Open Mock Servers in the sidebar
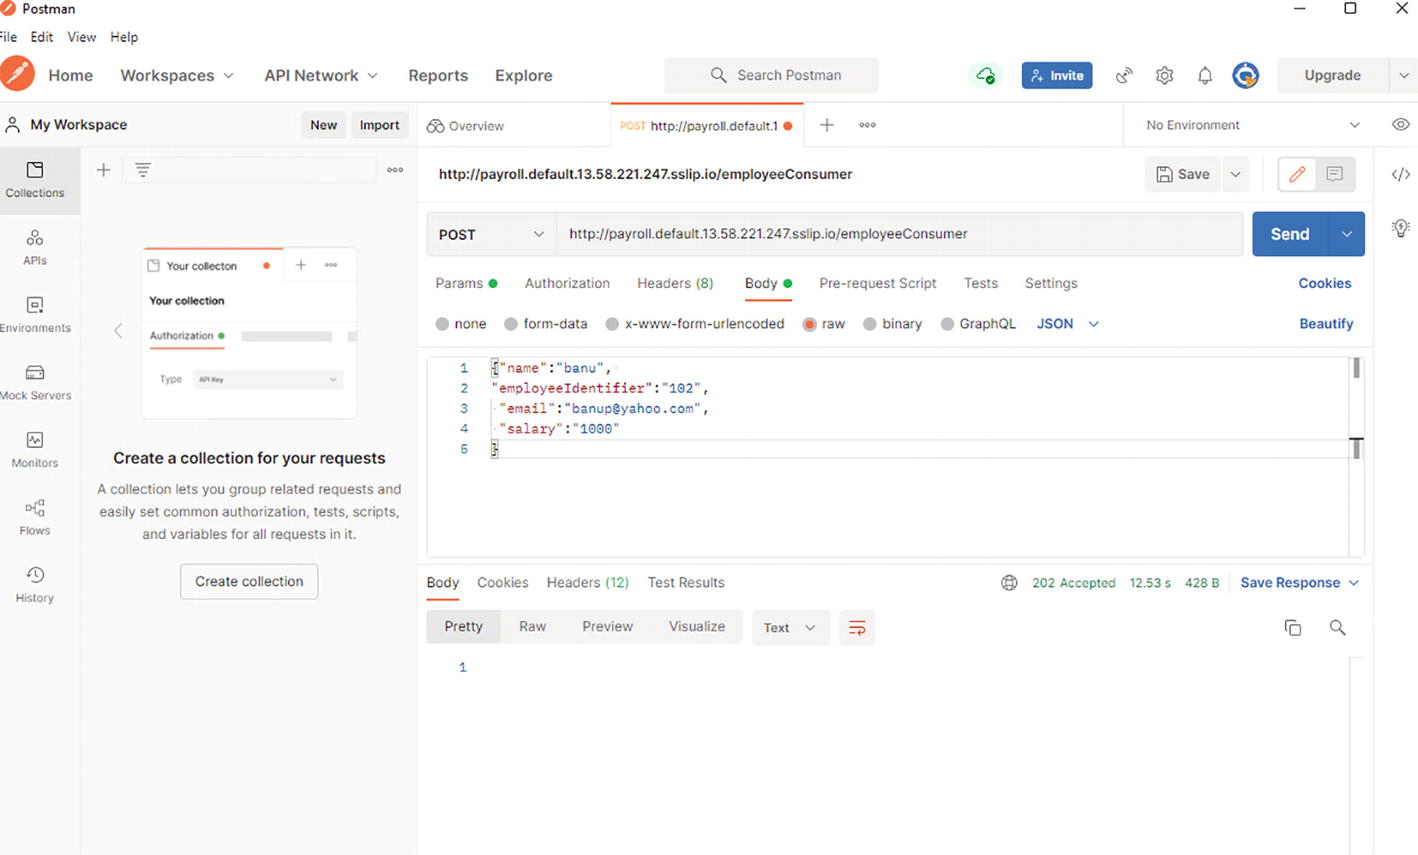Image resolution: width=1418 pixels, height=855 pixels. coord(35,382)
